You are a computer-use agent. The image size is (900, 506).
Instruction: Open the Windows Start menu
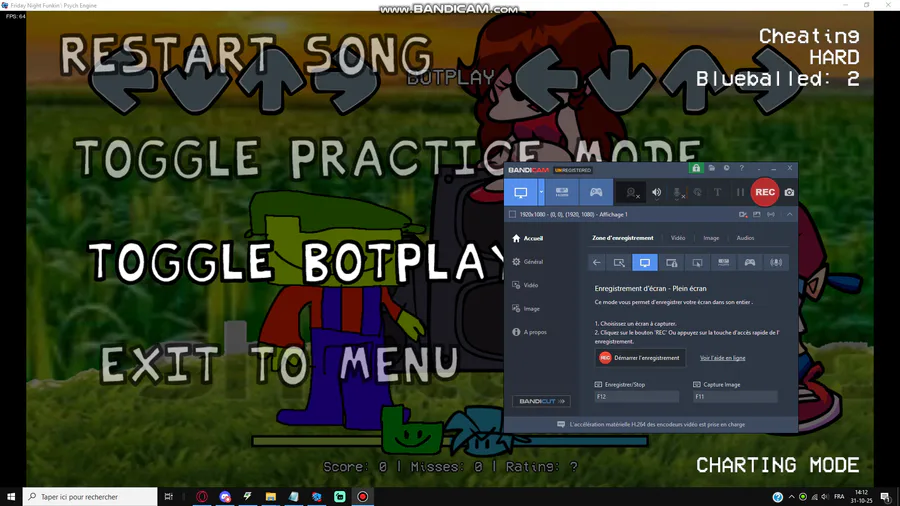(x=11, y=497)
